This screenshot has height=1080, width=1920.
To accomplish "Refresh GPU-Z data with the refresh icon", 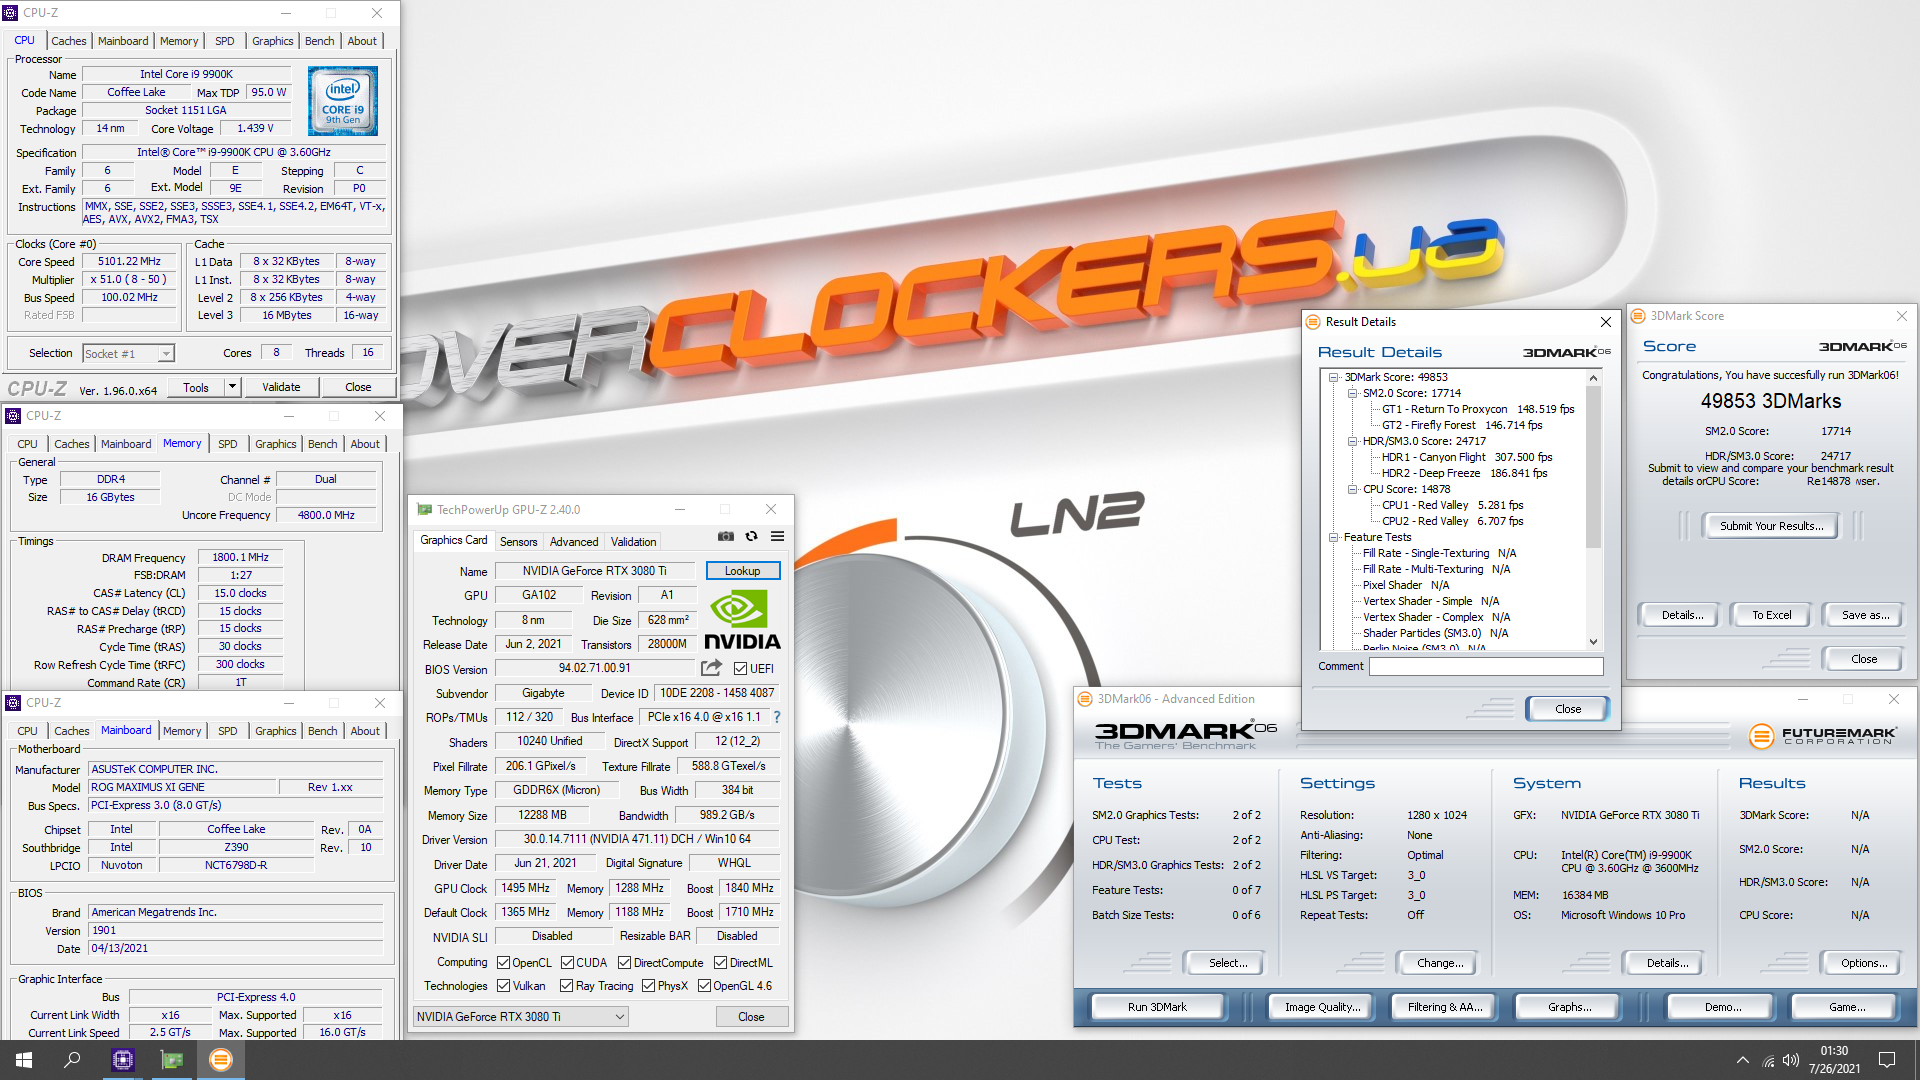I will 752,537.
